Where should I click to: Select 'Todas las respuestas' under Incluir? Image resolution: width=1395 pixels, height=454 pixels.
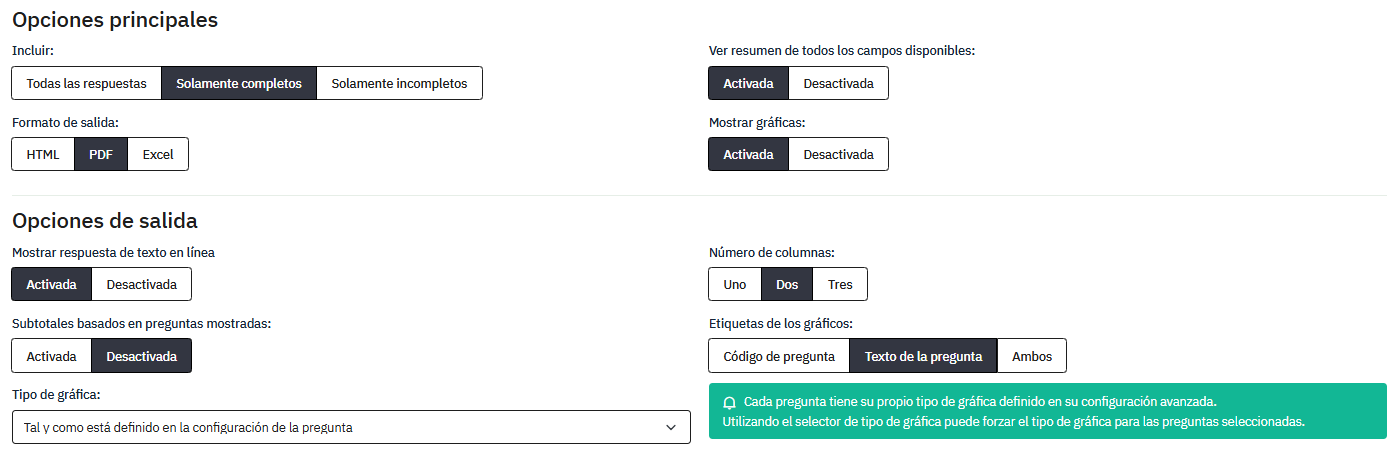(x=86, y=83)
